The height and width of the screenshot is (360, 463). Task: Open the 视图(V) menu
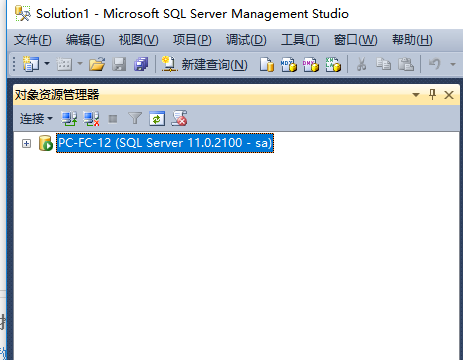point(138,40)
